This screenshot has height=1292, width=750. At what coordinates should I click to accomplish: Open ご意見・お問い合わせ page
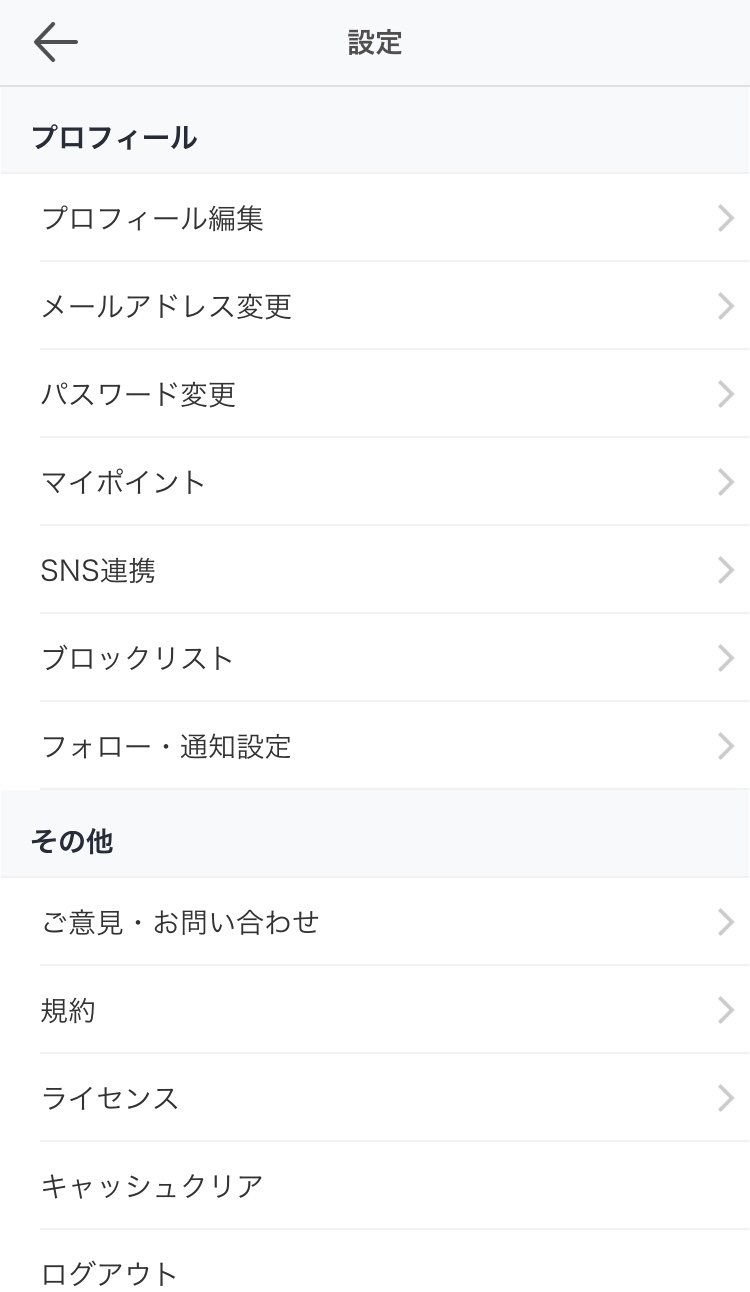click(180, 922)
